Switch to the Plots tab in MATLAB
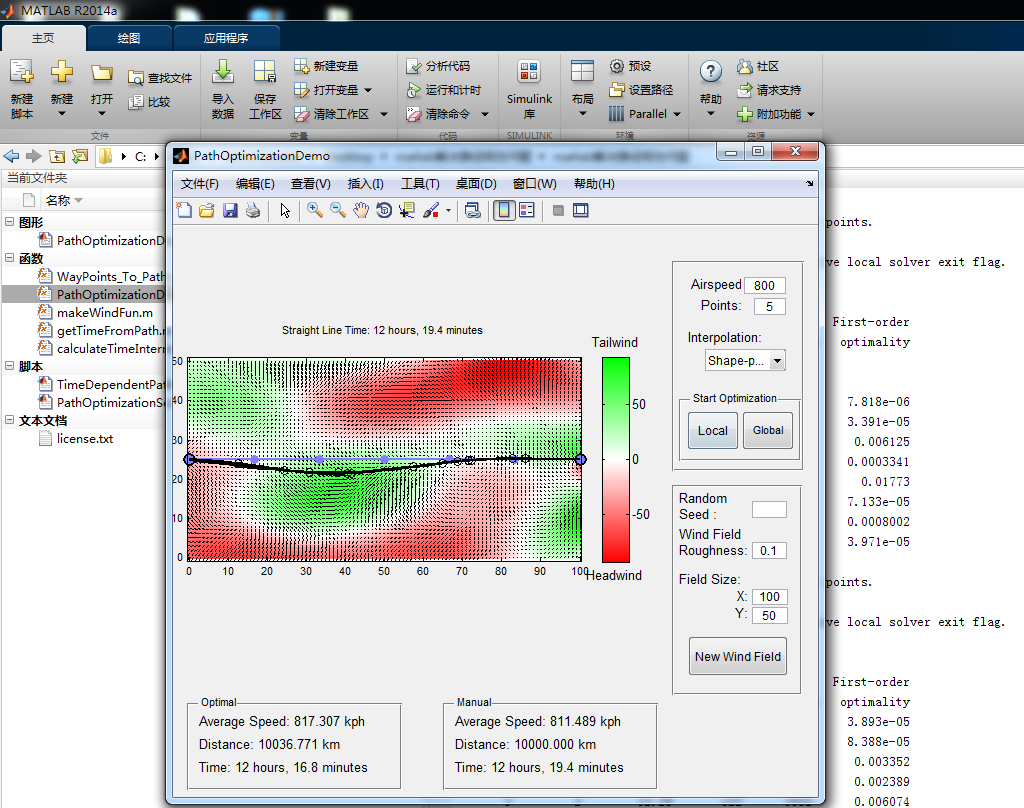The width and height of the screenshot is (1024, 808). (x=129, y=39)
